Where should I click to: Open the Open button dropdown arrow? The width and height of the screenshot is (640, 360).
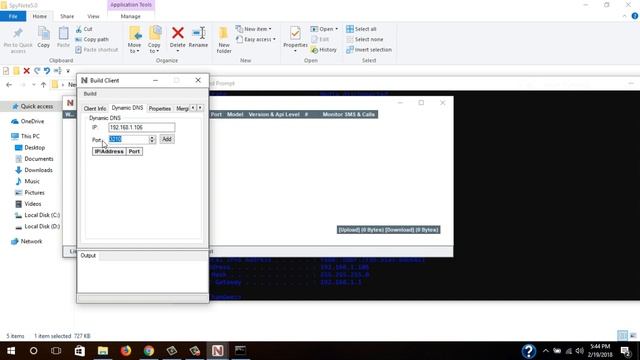[x=336, y=29]
